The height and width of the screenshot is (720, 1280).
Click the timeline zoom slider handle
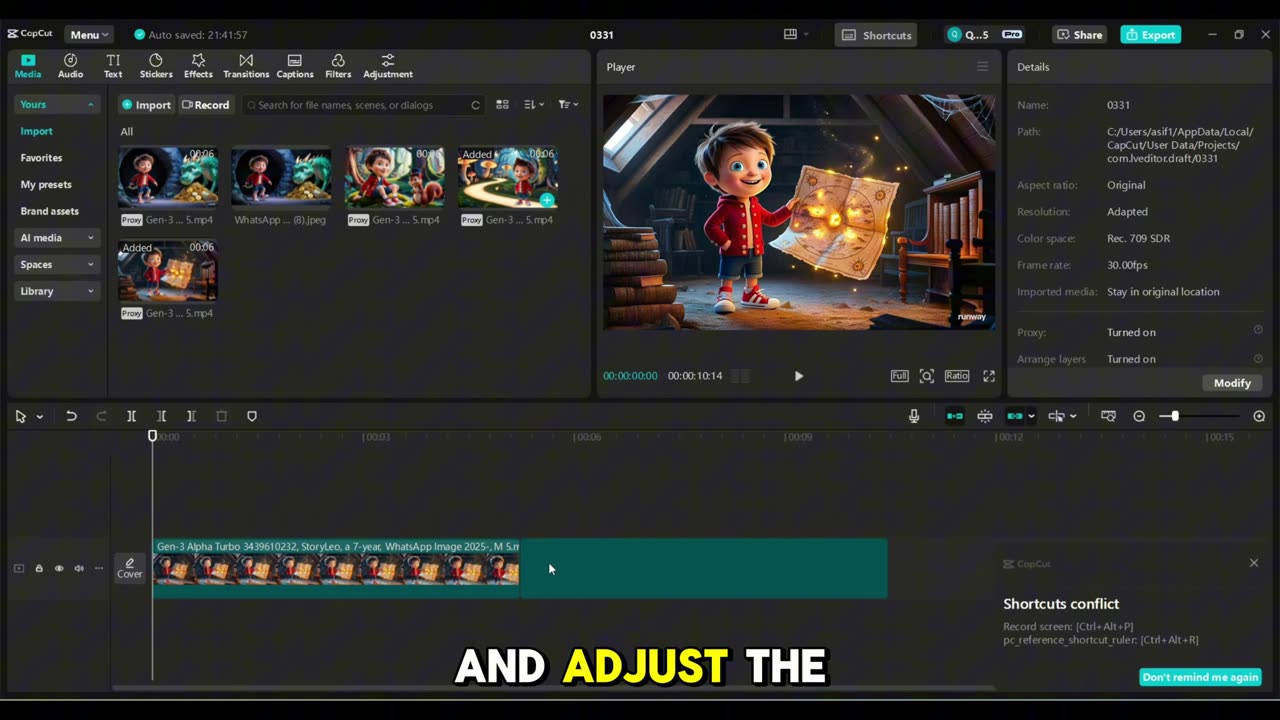1175,416
